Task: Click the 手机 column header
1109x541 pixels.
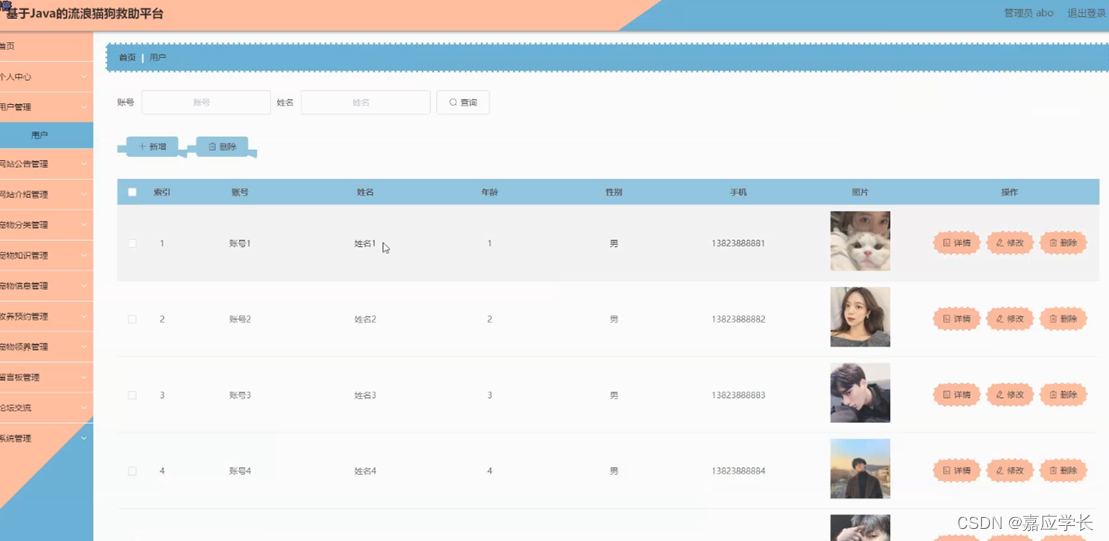Action: (x=738, y=192)
